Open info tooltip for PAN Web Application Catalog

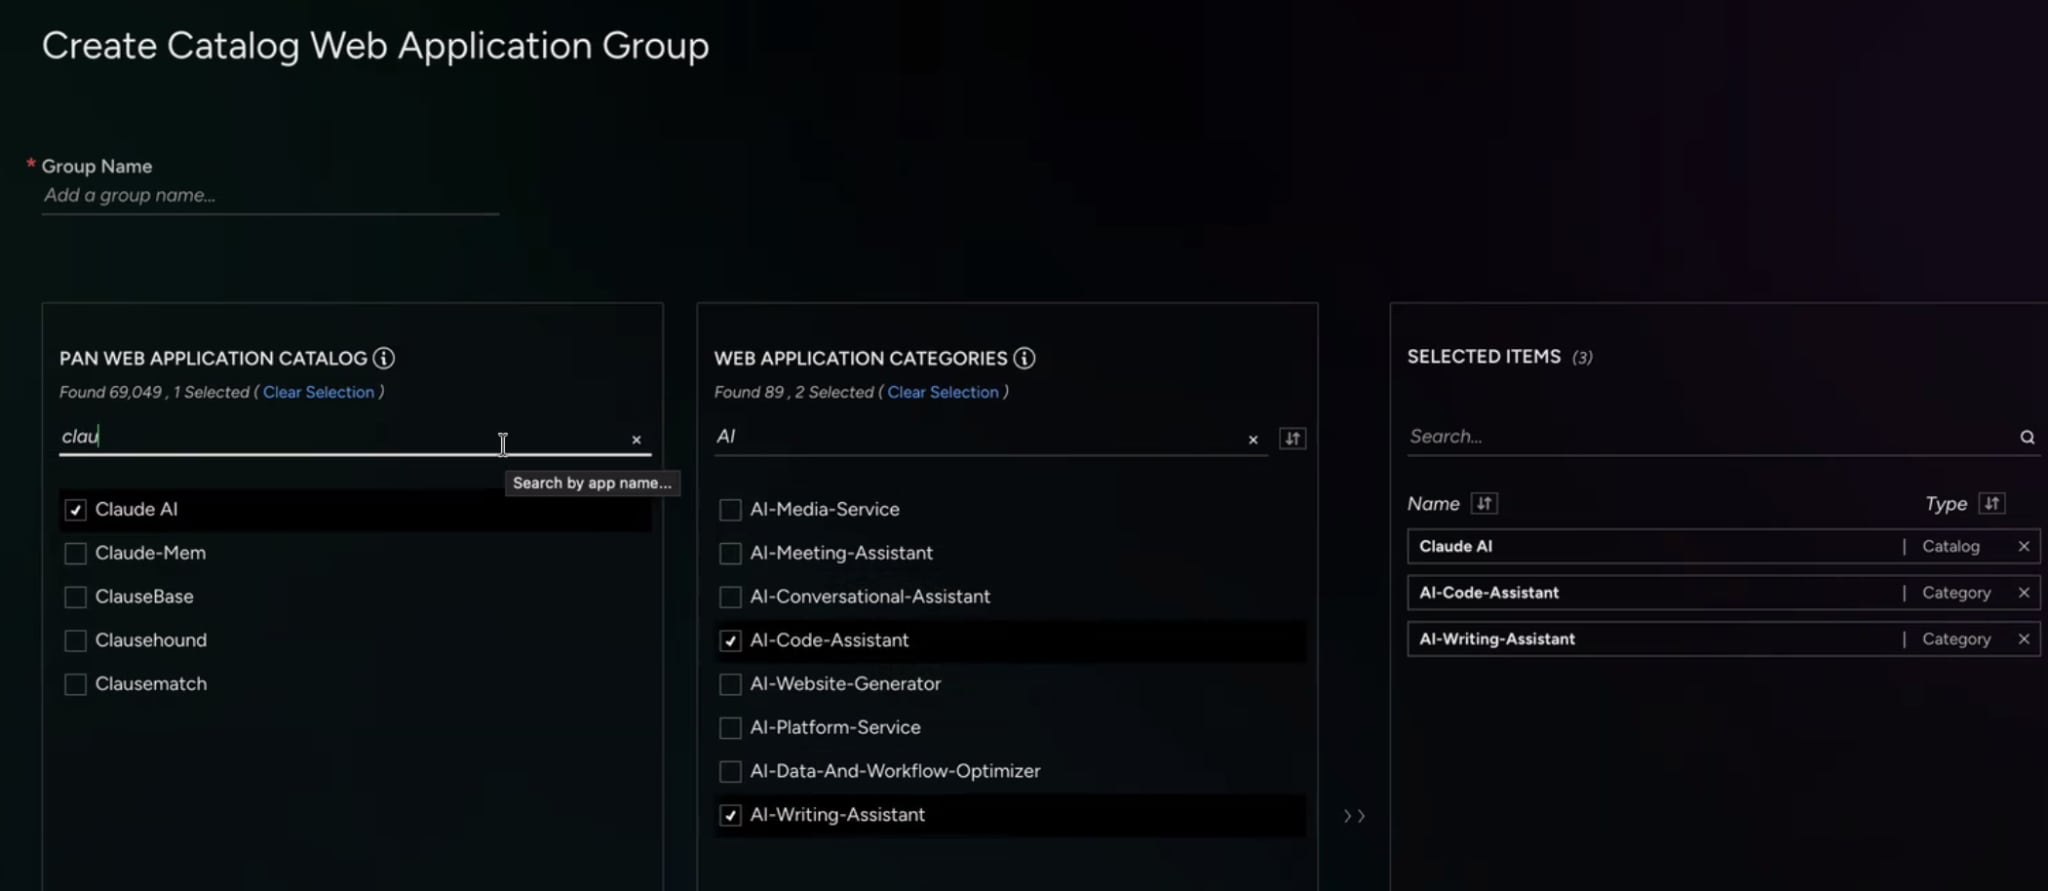pos(384,358)
